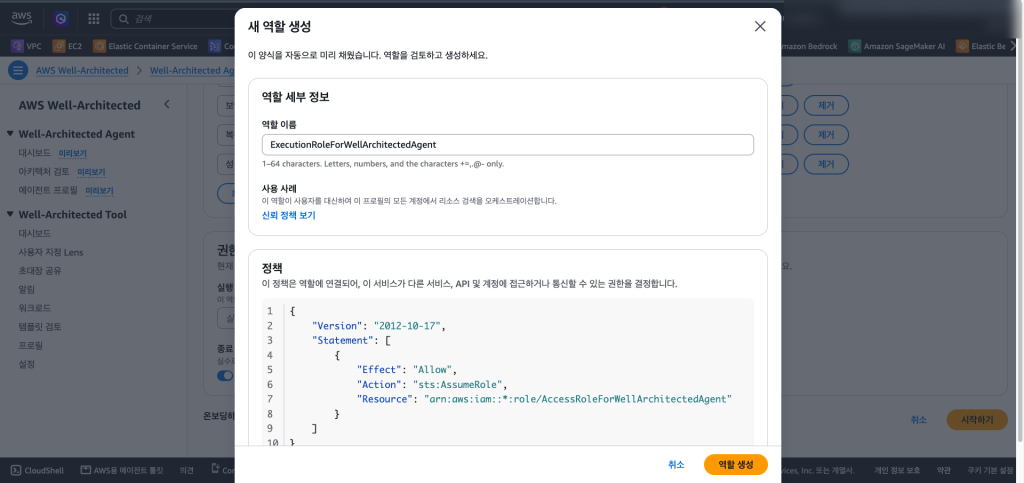This screenshot has width=1024, height=483.
Task: Open AWS Well-Architected breadcrumb link
Action: [82, 70]
